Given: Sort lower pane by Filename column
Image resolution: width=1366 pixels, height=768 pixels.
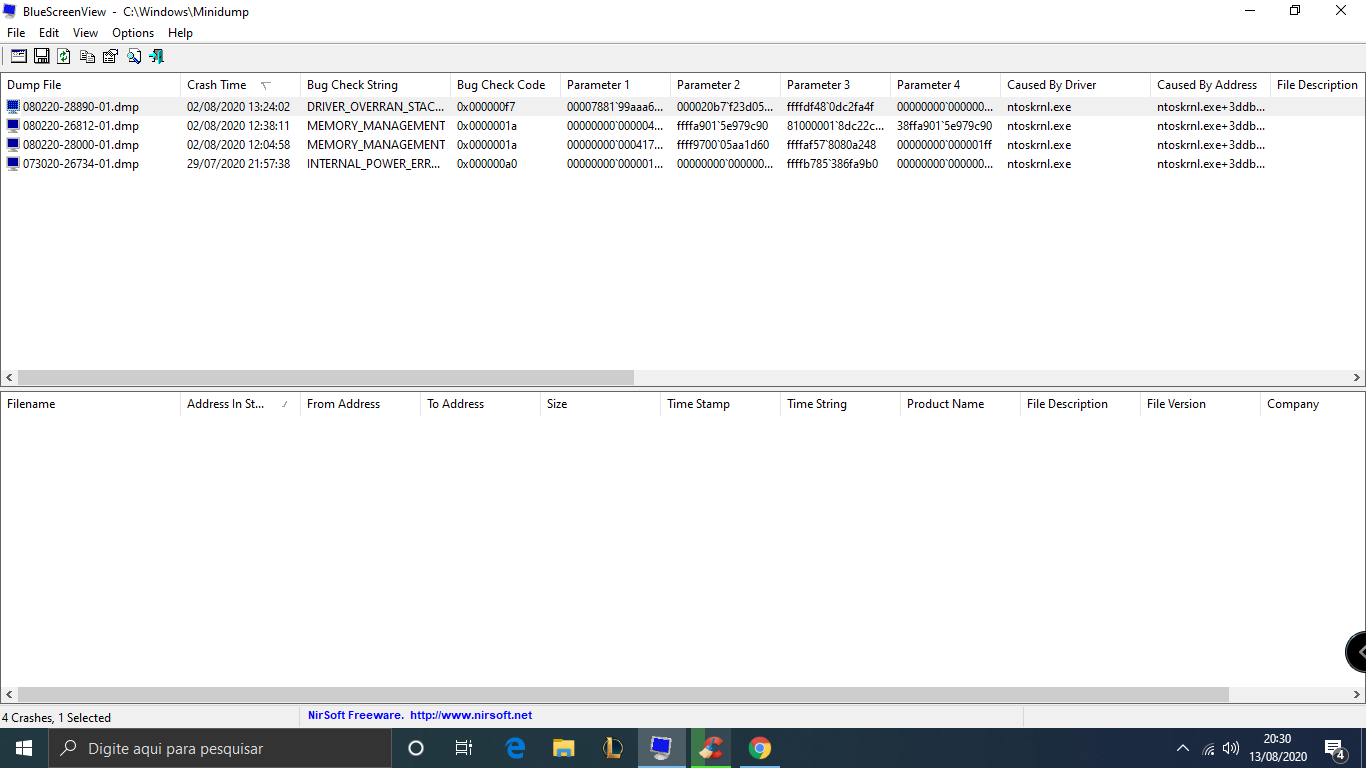Looking at the screenshot, I should [x=90, y=404].
